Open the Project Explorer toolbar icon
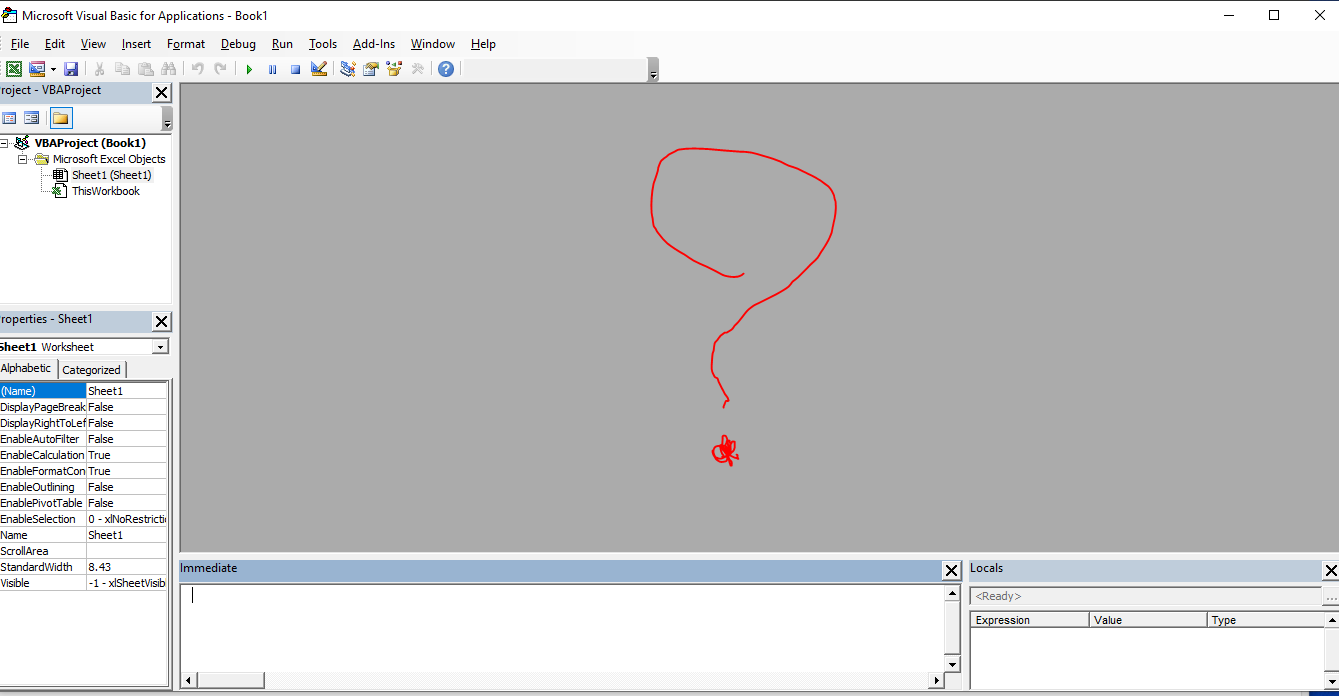 (x=348, y=69)
